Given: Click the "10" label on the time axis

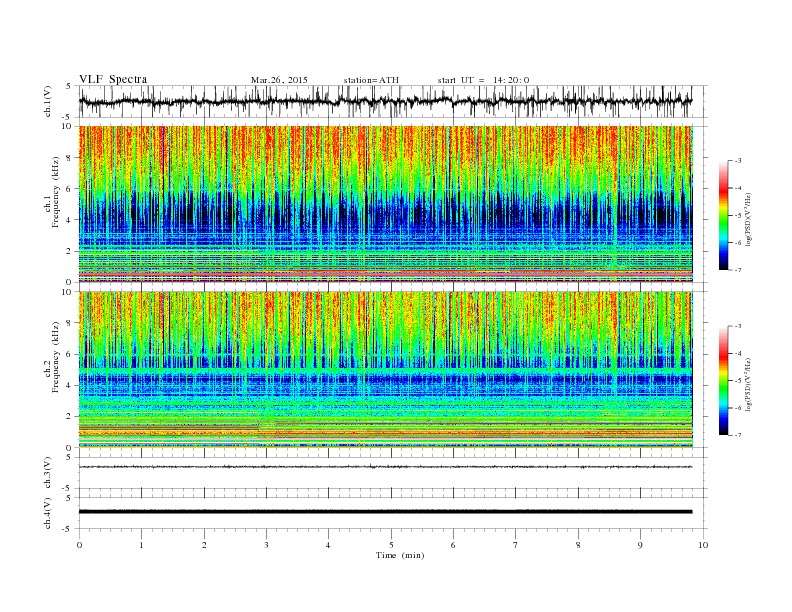Looking at the screenshot, I should 703,545.
